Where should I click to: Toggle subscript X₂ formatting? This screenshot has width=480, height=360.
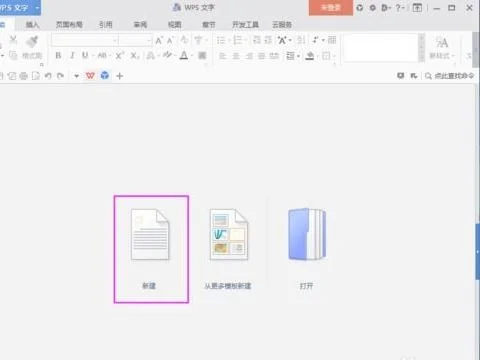pos(134,55)
